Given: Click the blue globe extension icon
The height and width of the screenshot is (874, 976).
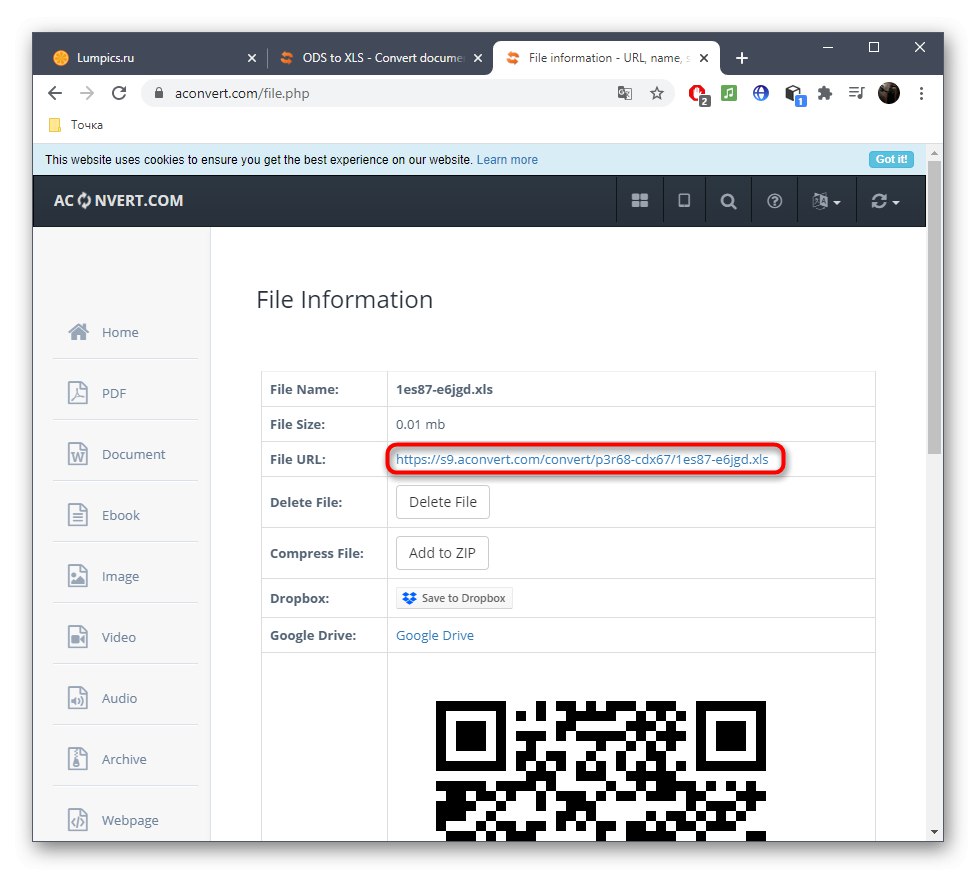Looking at the screenshot, I should 761,93.
